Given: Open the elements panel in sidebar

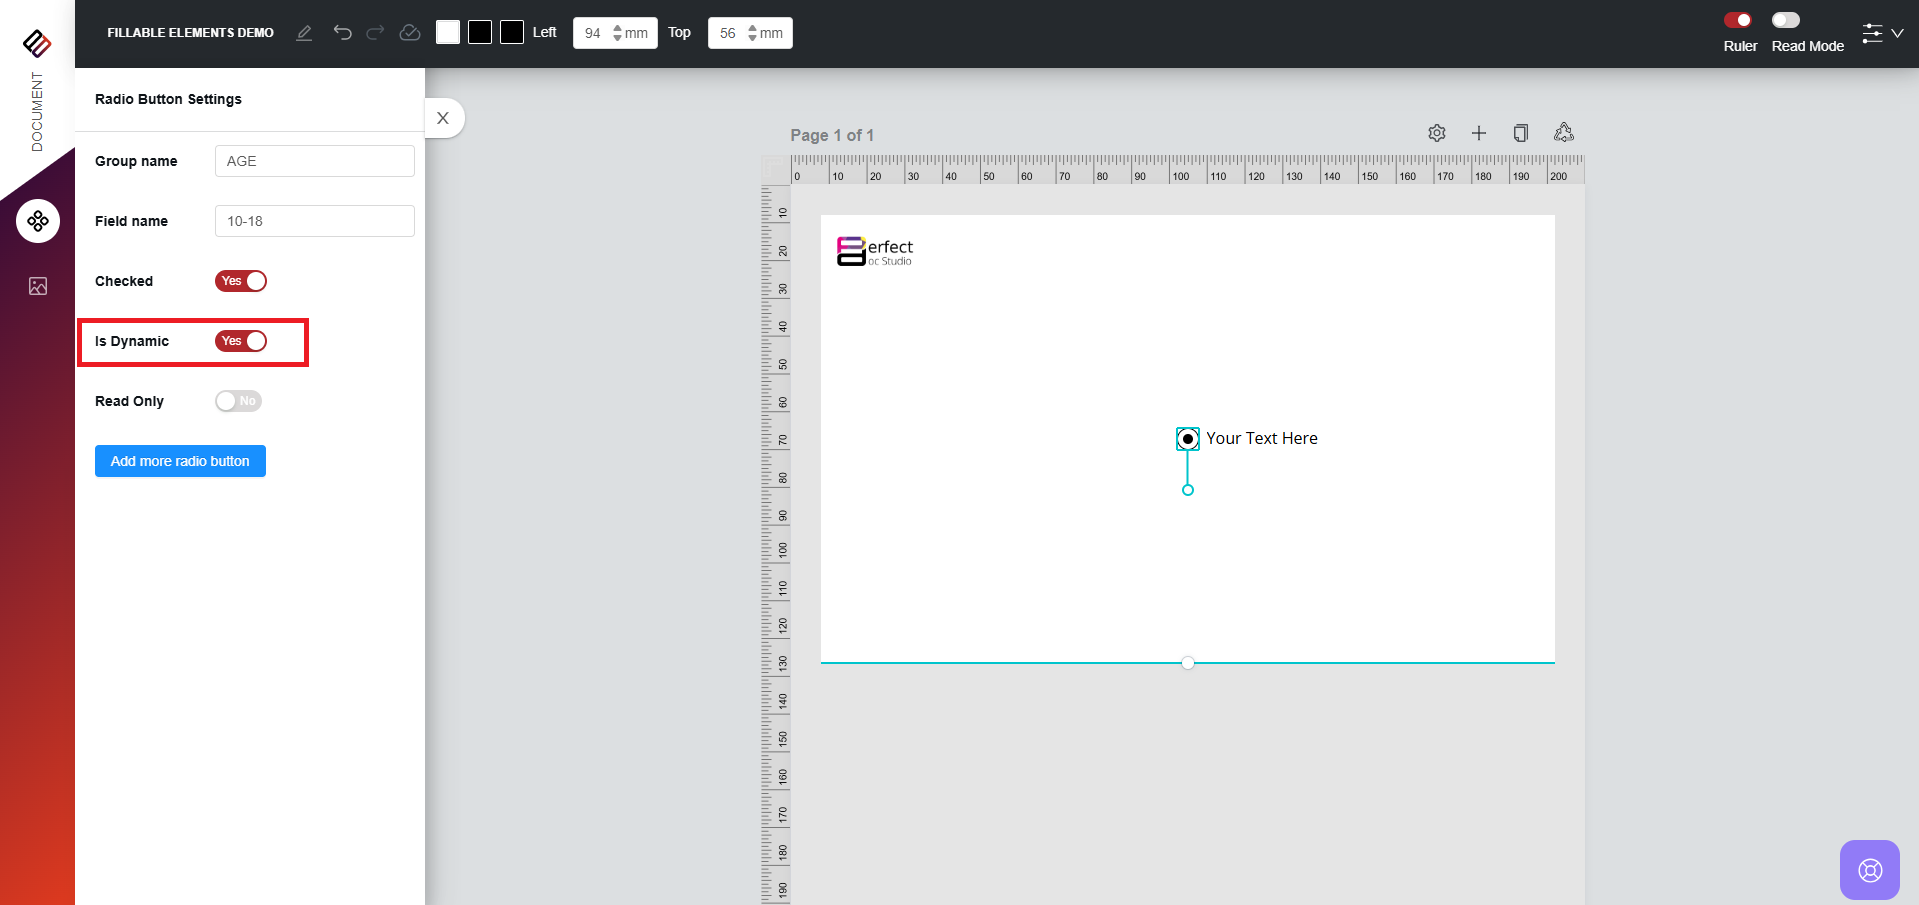Looking at the screenshot, I should click(x=38, y=221).
